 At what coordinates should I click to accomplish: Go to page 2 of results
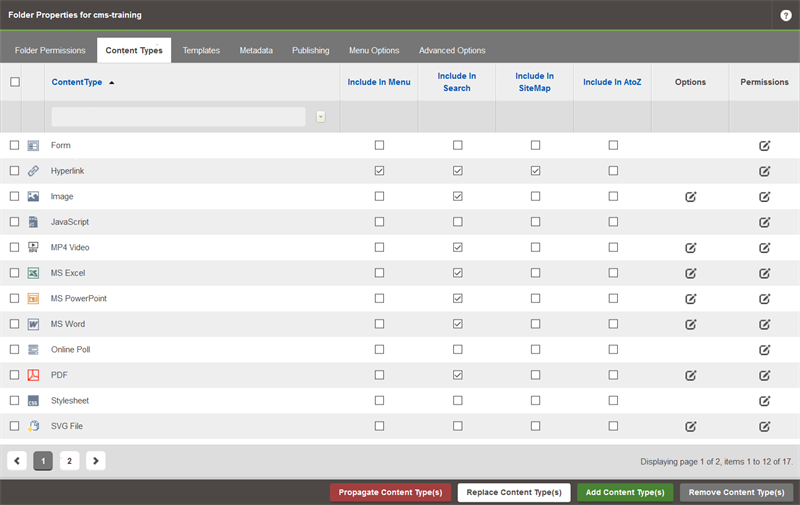[69, 461]
